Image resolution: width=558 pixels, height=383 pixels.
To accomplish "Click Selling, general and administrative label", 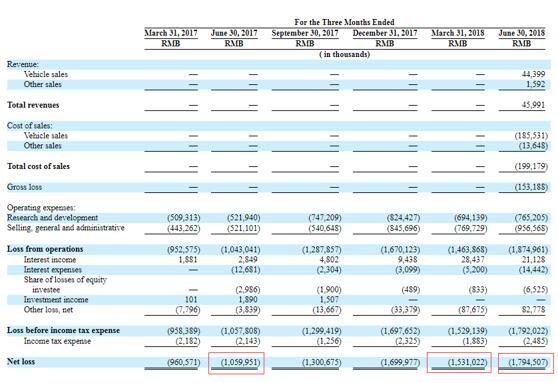I will (x=66, y=228).
